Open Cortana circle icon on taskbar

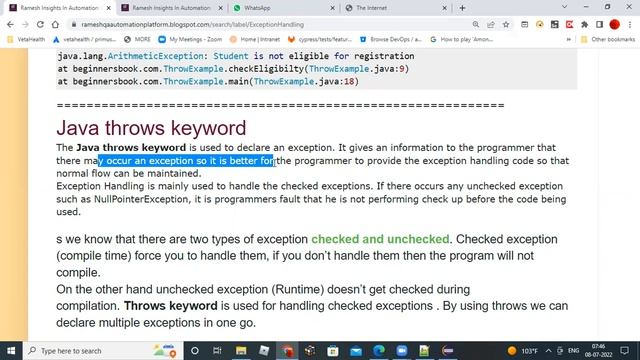[195, 351]
